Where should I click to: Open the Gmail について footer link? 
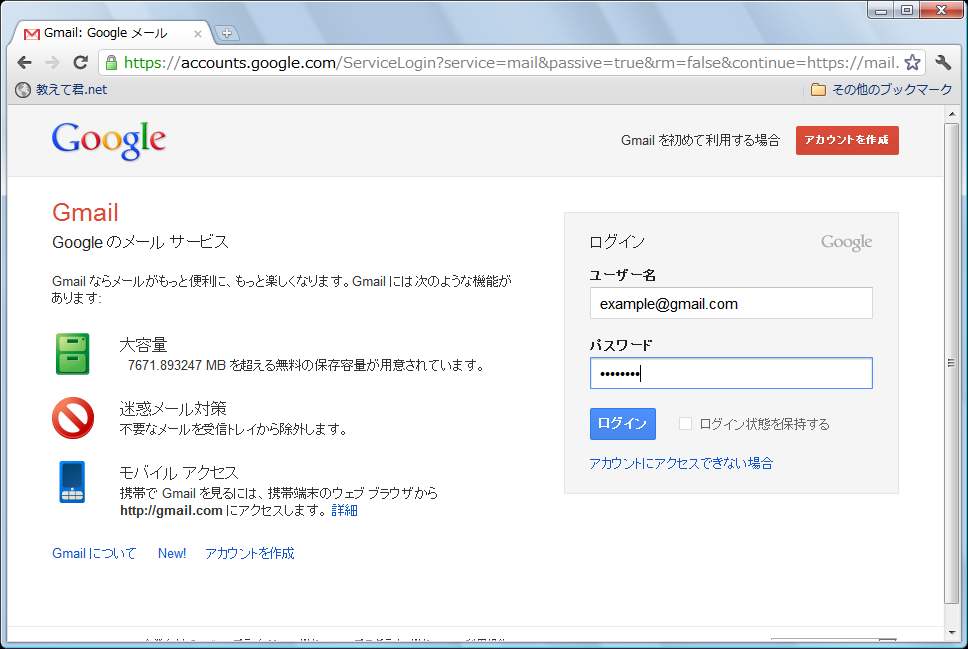coord(94,553)
